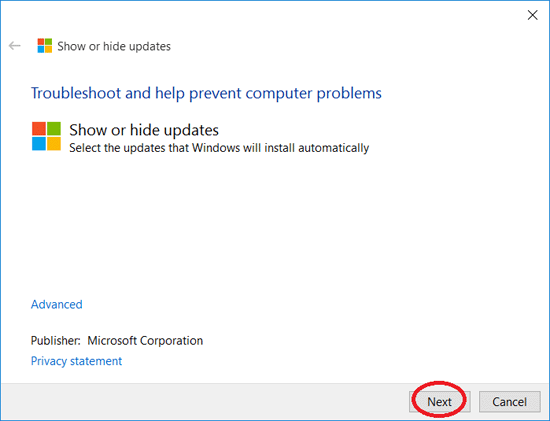This screenshot has width=550, height=421.
Task: Click the gray footer bar beside Next
Action: (x=203, y=402)
